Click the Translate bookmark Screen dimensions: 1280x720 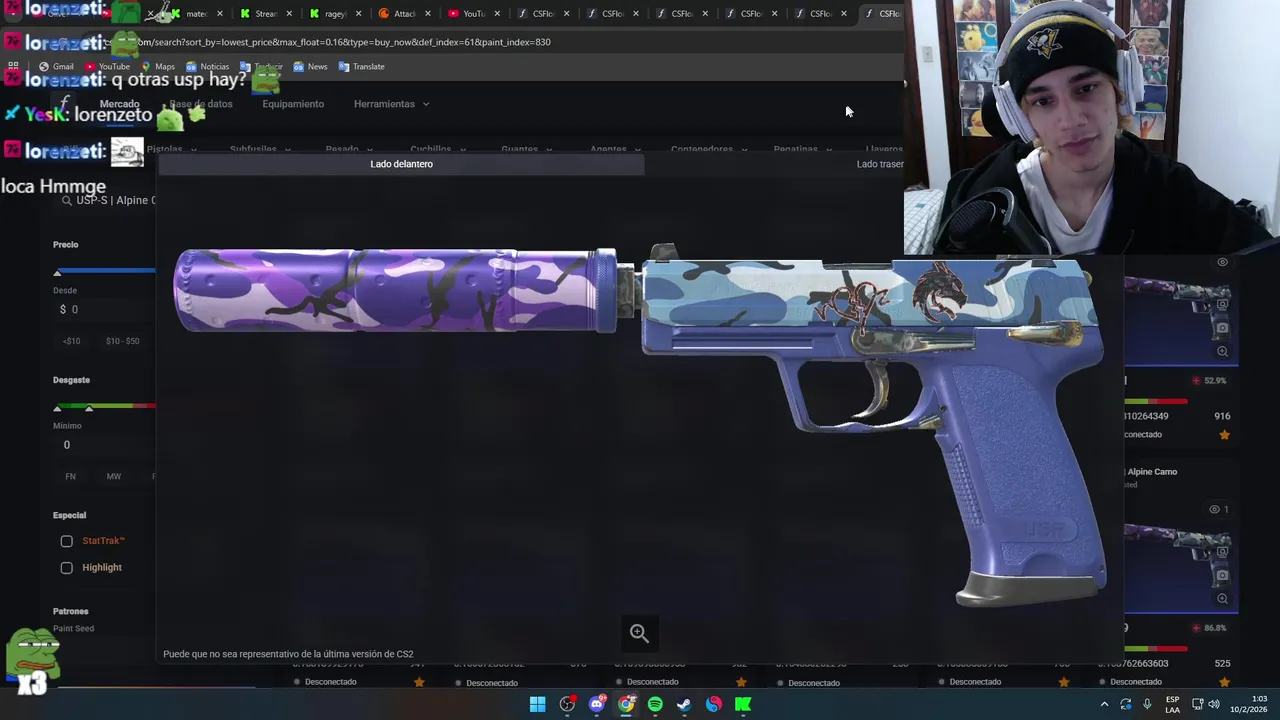tap(361, 67)
